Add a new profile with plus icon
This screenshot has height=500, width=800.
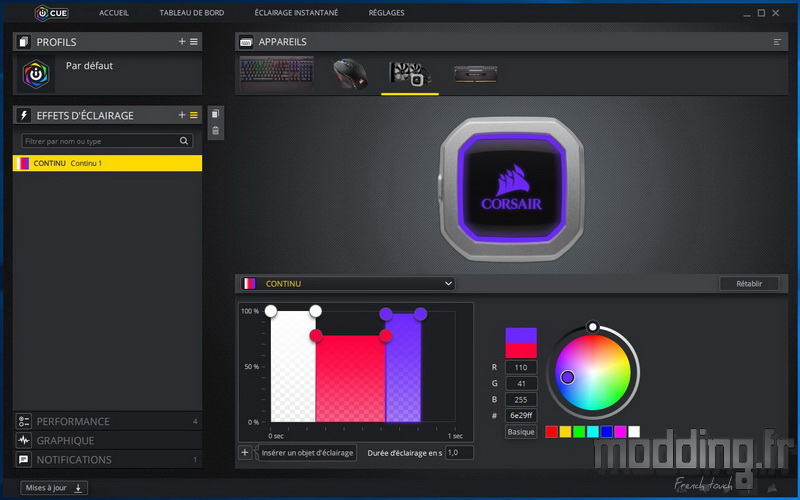point(182,41)
